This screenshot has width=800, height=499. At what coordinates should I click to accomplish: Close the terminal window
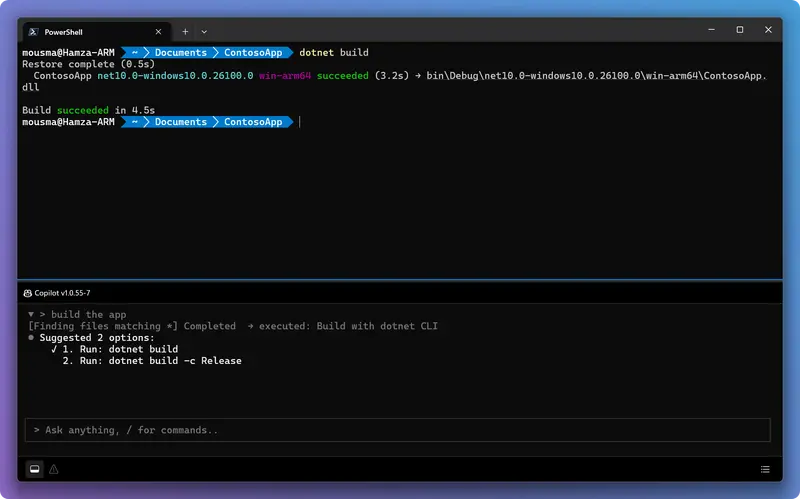tap(768, 30)
